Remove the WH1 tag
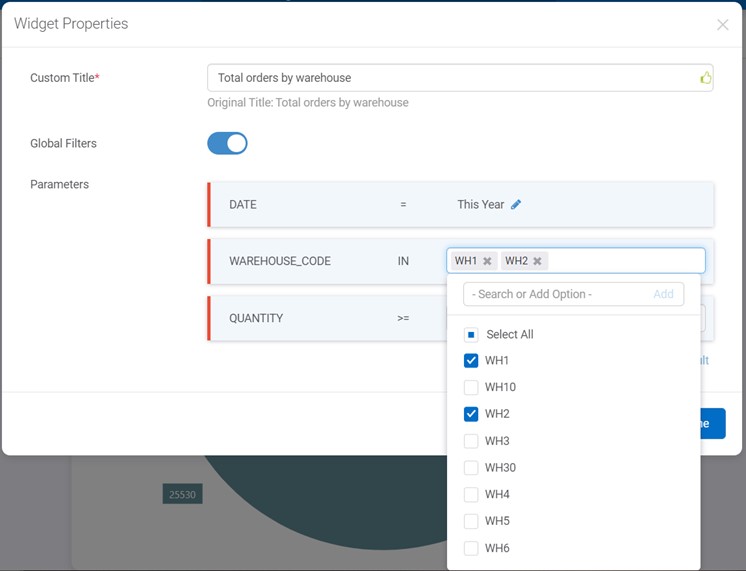746x571 pixels. (x=487, y=261)
